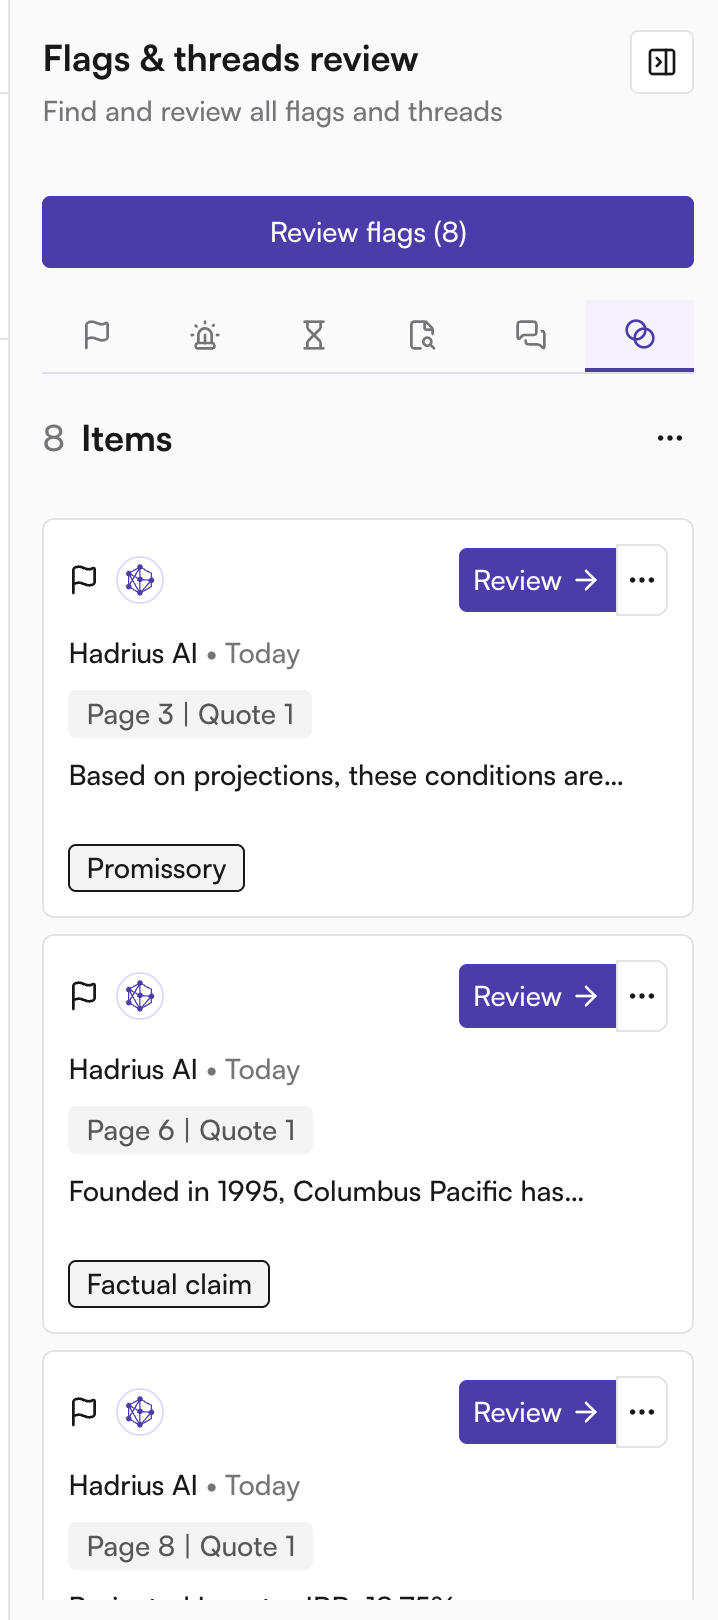
Task: Review the Page 8 Quote 1 flag
Action: [x=537, y=1412]
